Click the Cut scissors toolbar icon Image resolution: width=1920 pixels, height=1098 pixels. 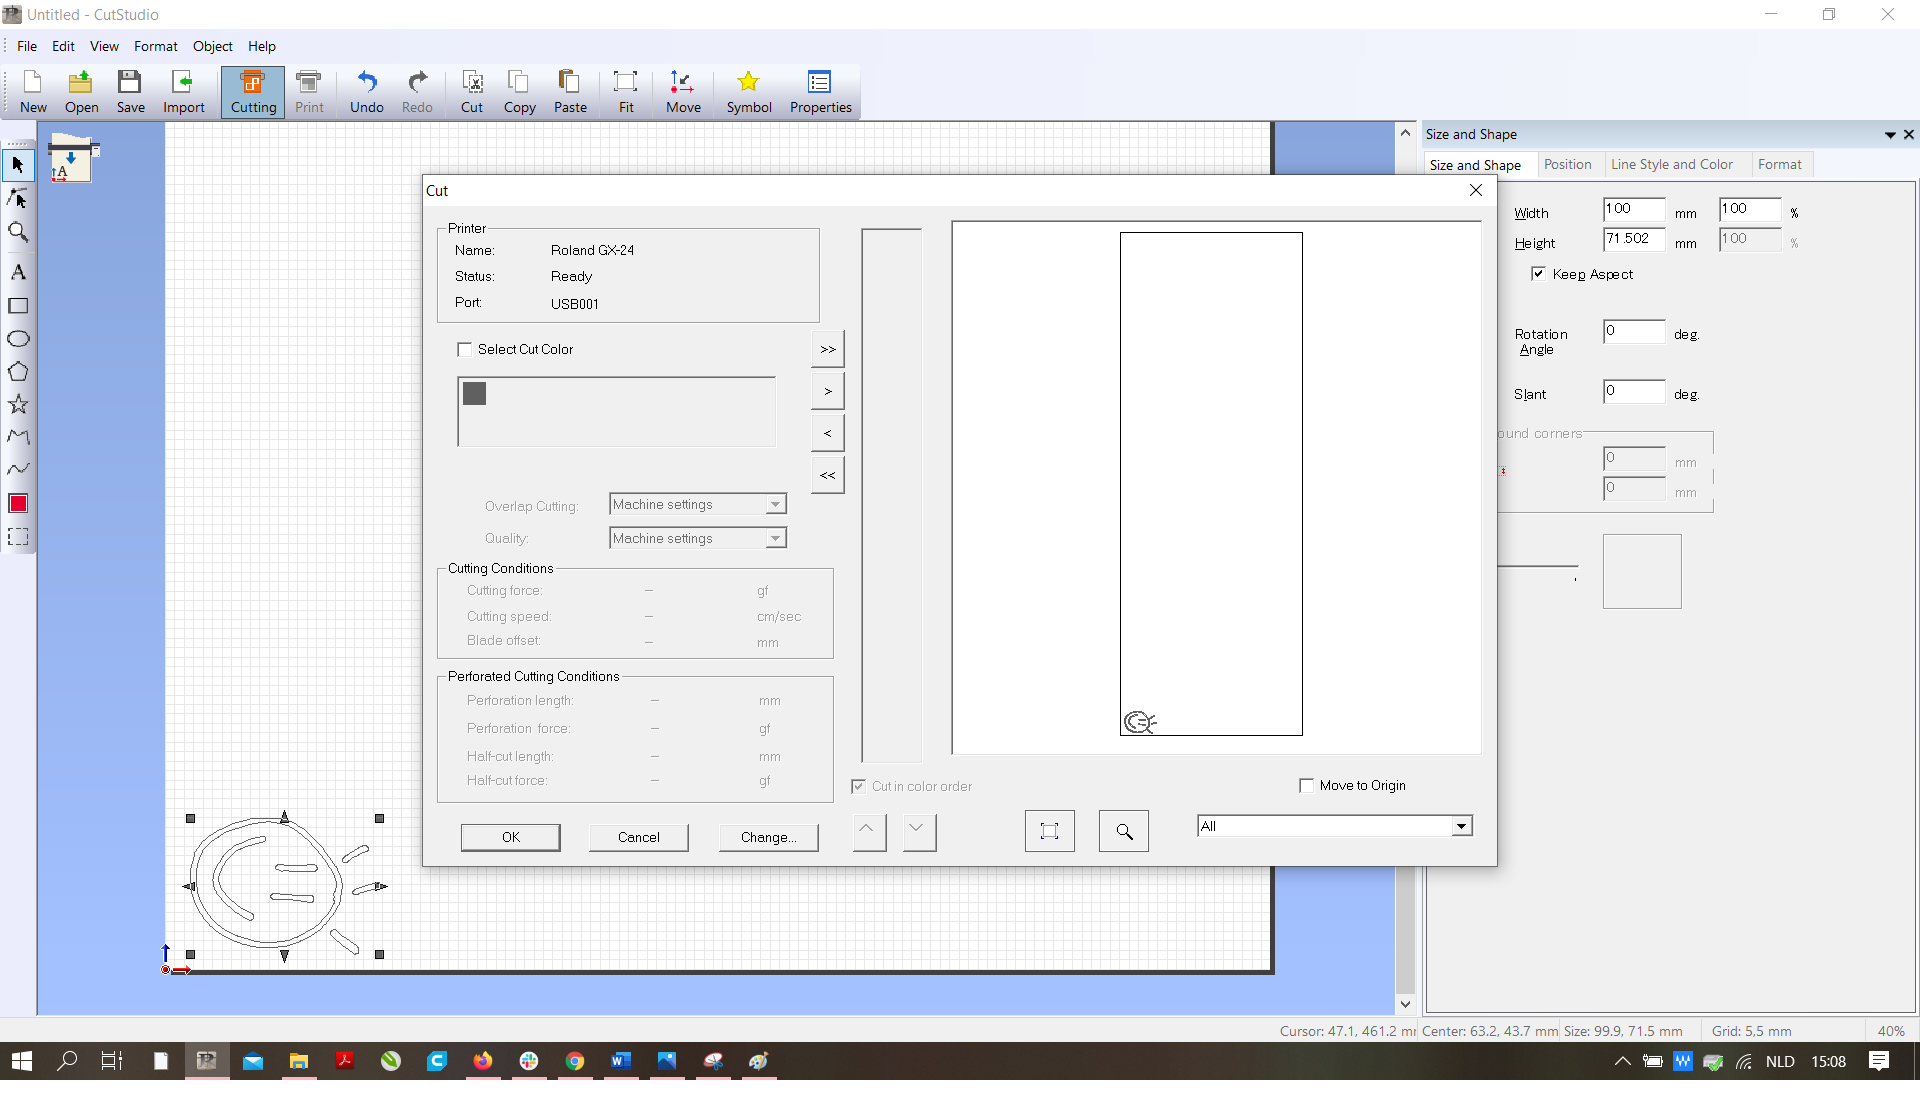click(x=471, y=92)
